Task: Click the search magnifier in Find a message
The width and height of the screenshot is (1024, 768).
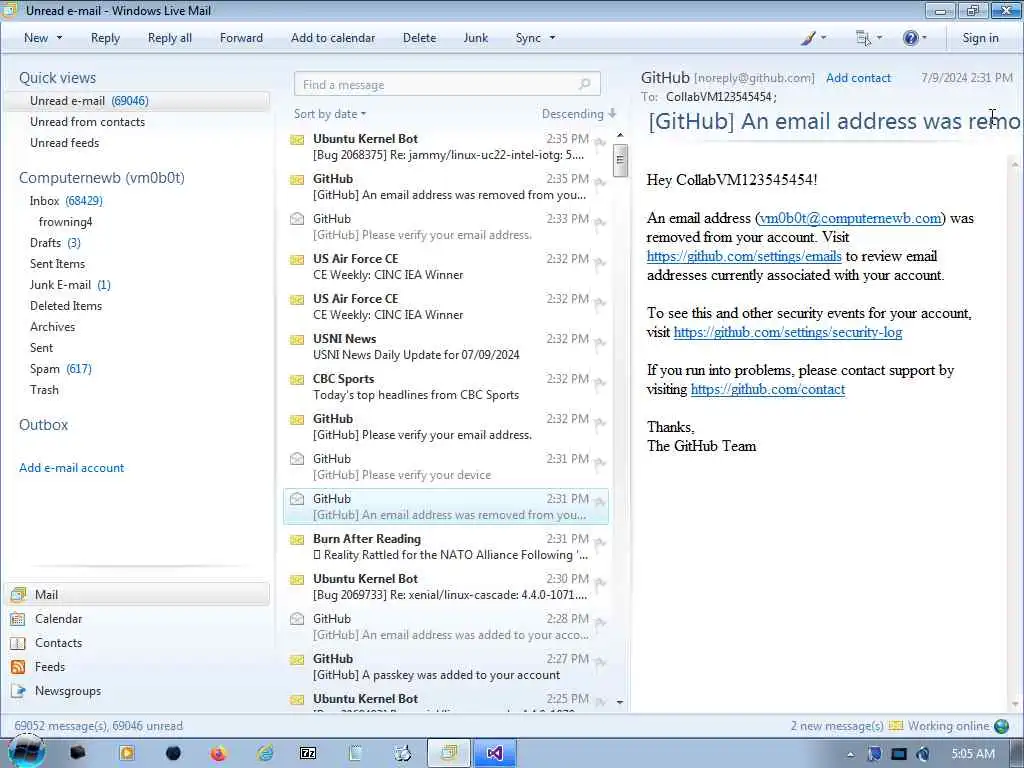Action: click(x=584, y=84)
